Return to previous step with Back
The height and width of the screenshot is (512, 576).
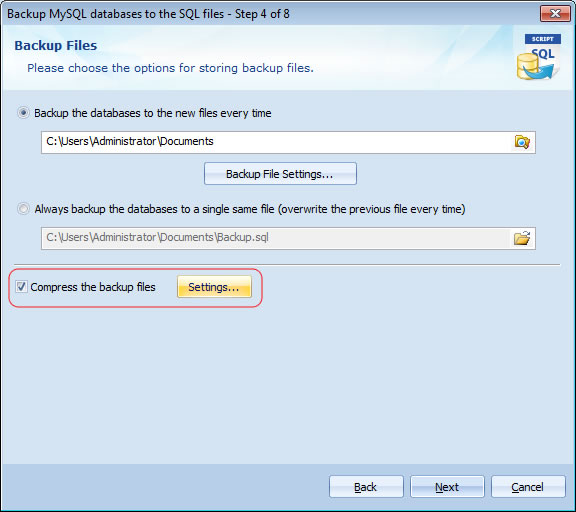click(x=366, y=487)
